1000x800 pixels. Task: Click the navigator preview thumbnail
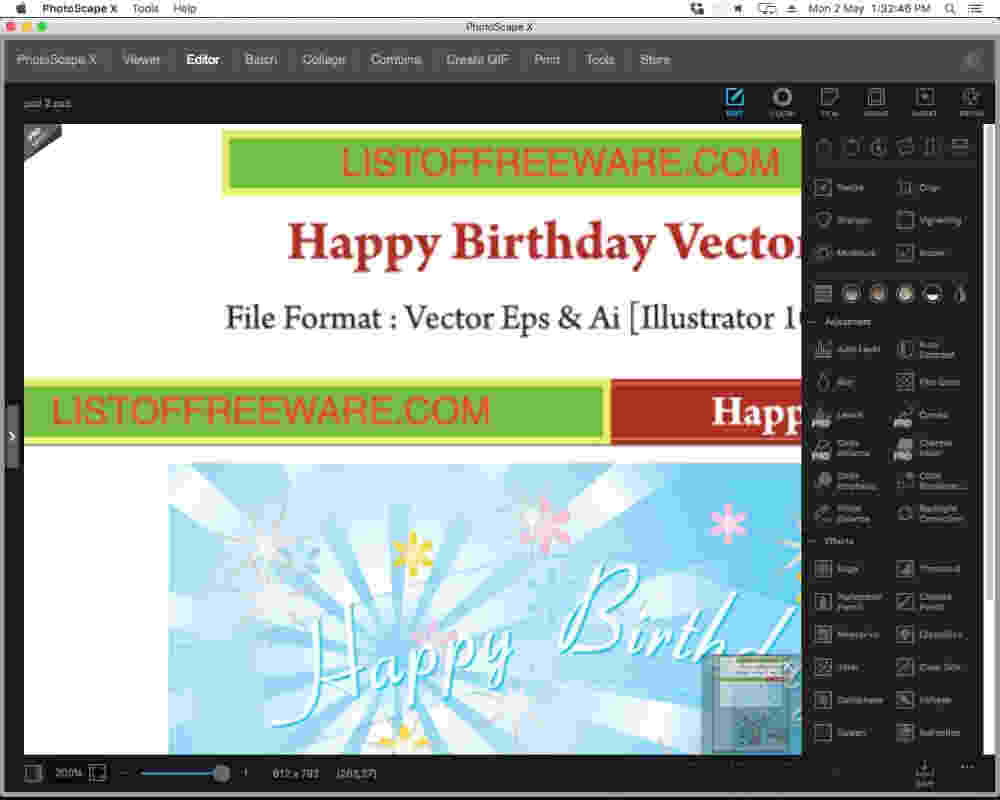coord(750,705)
